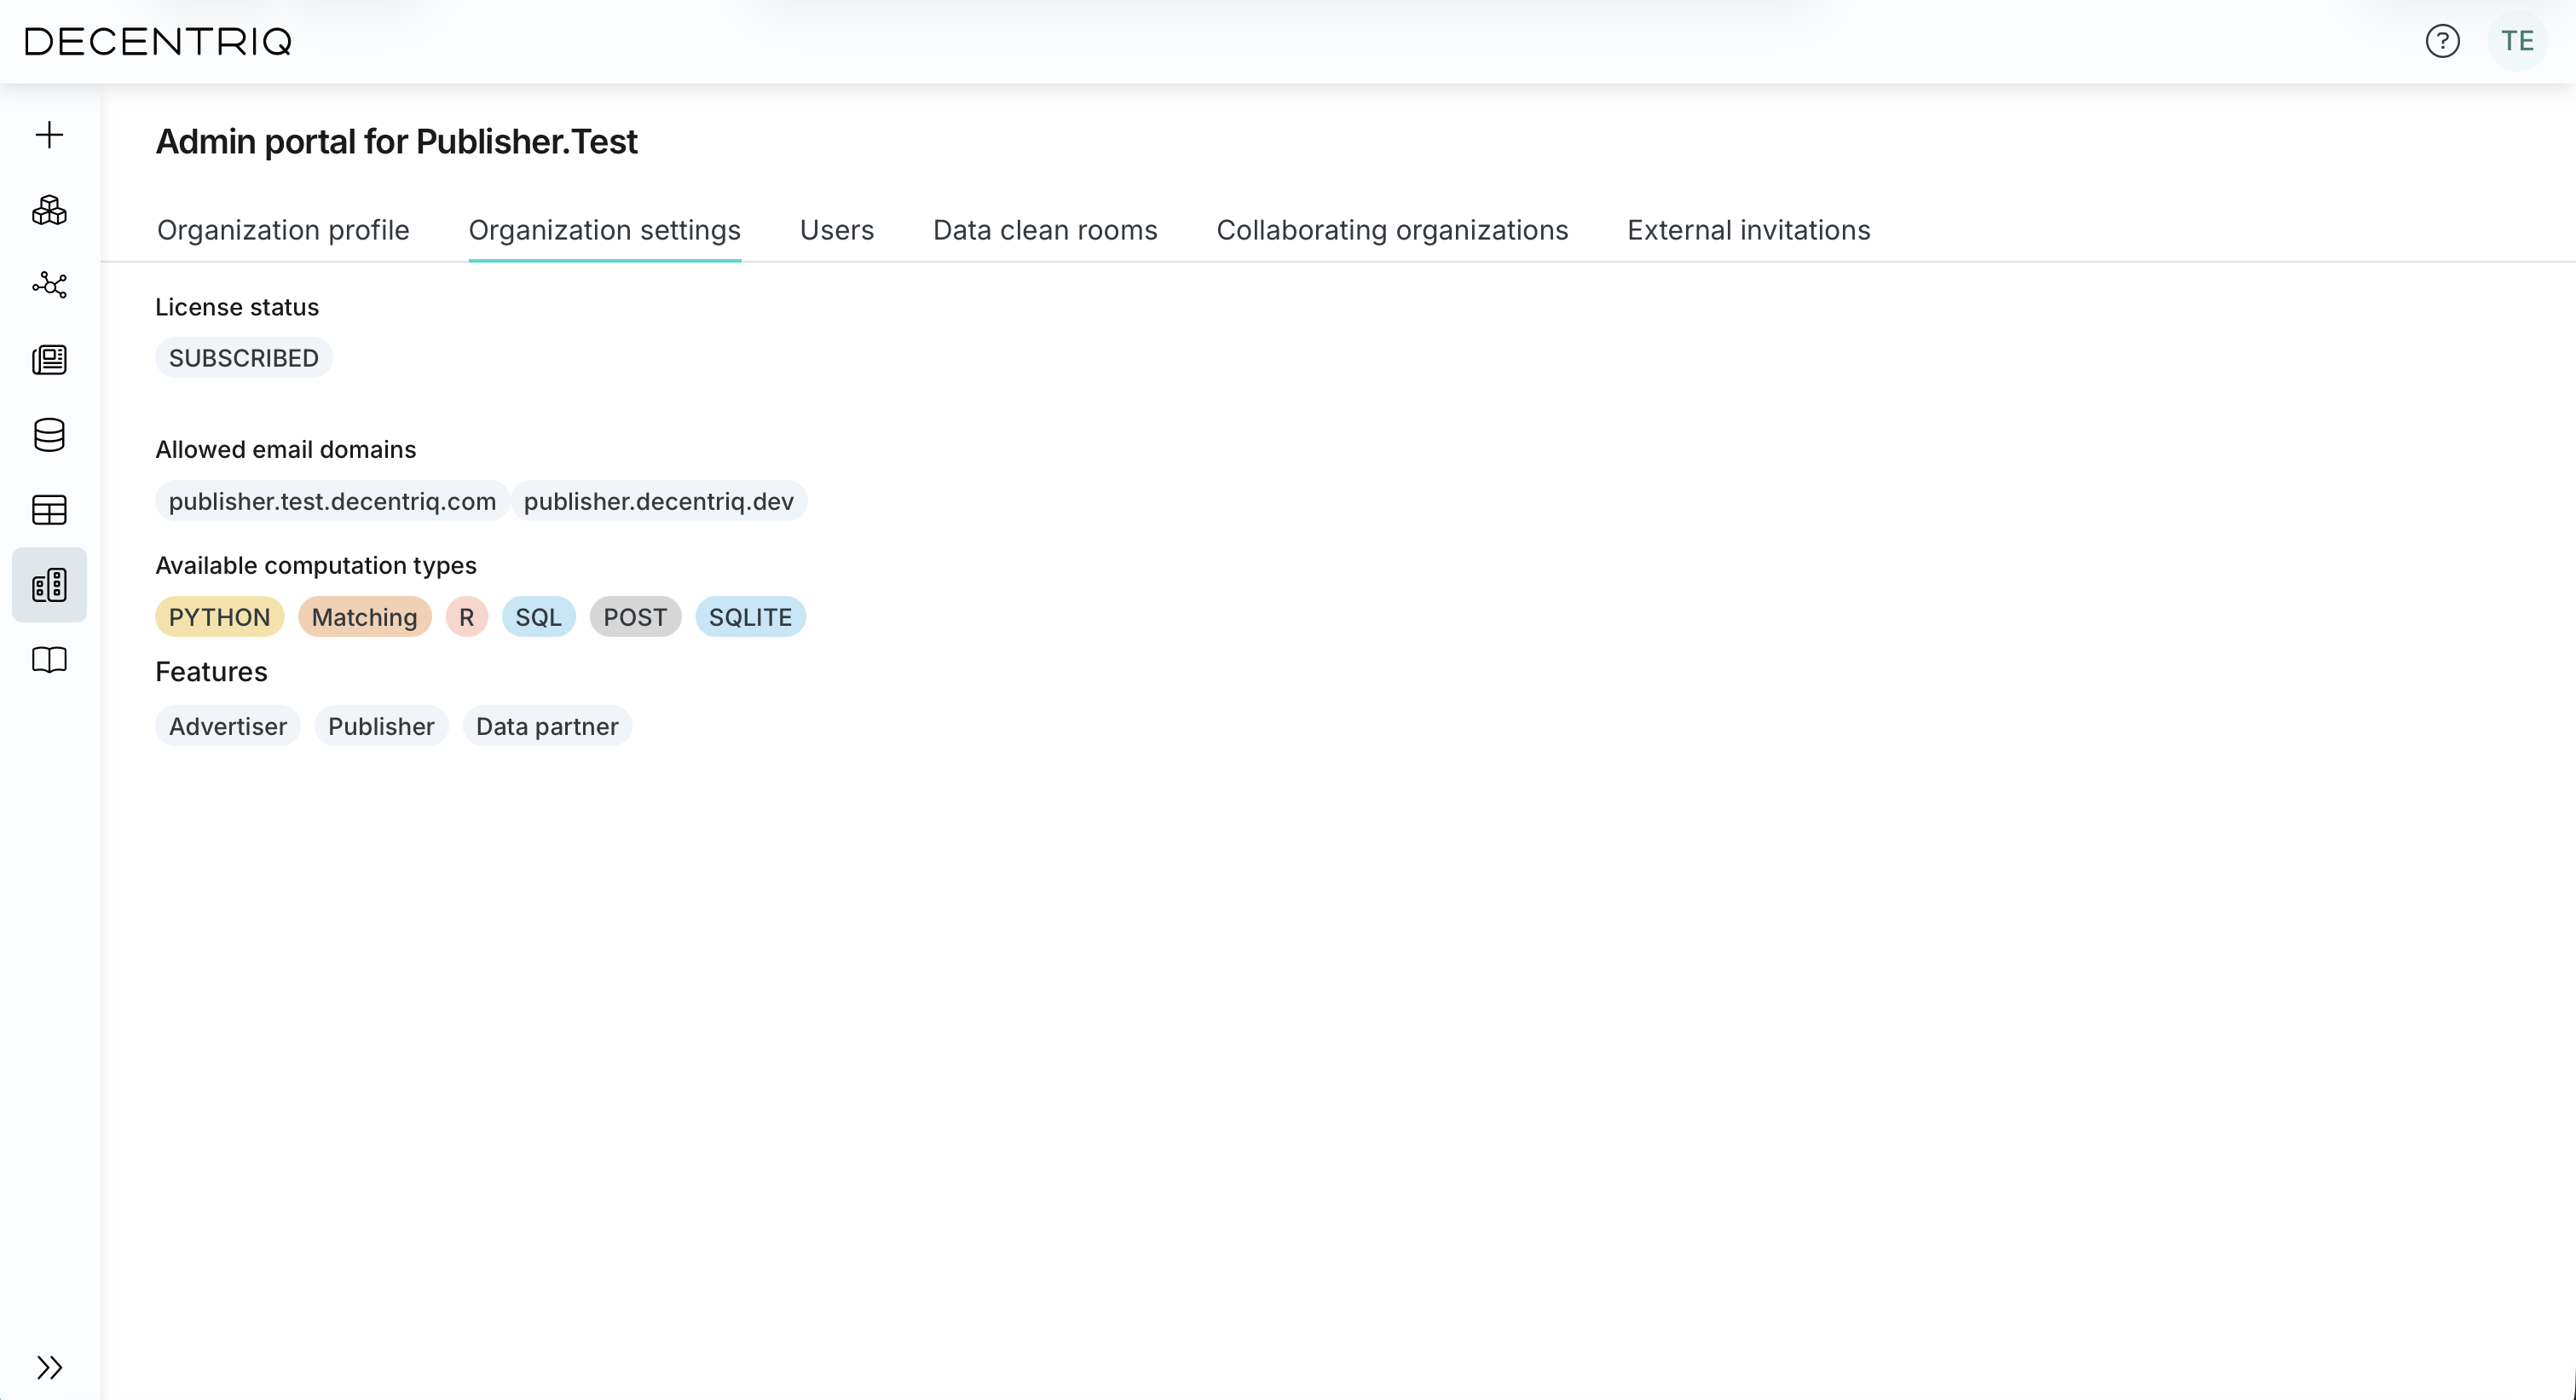Click the PYTHON computation type chip

point(219,617)
